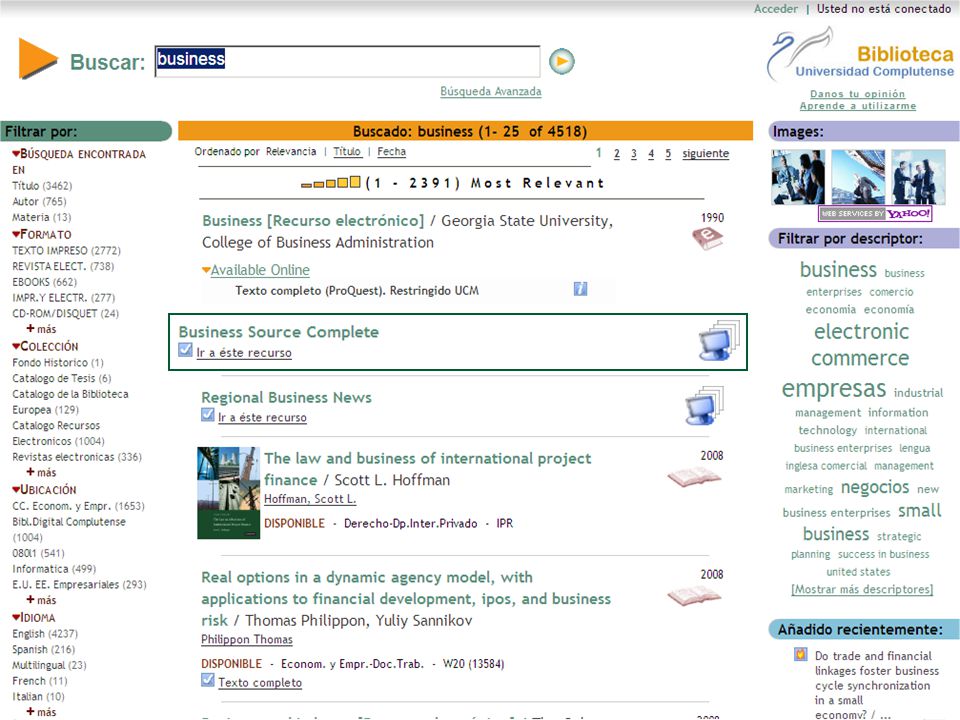Click the relevance bar indicator icon
This screenshot has height=720, width=960.
click(x=331, y=182)
